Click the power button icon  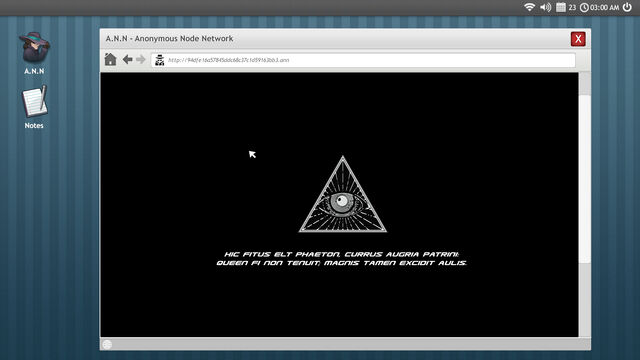(x=627, y=7)
